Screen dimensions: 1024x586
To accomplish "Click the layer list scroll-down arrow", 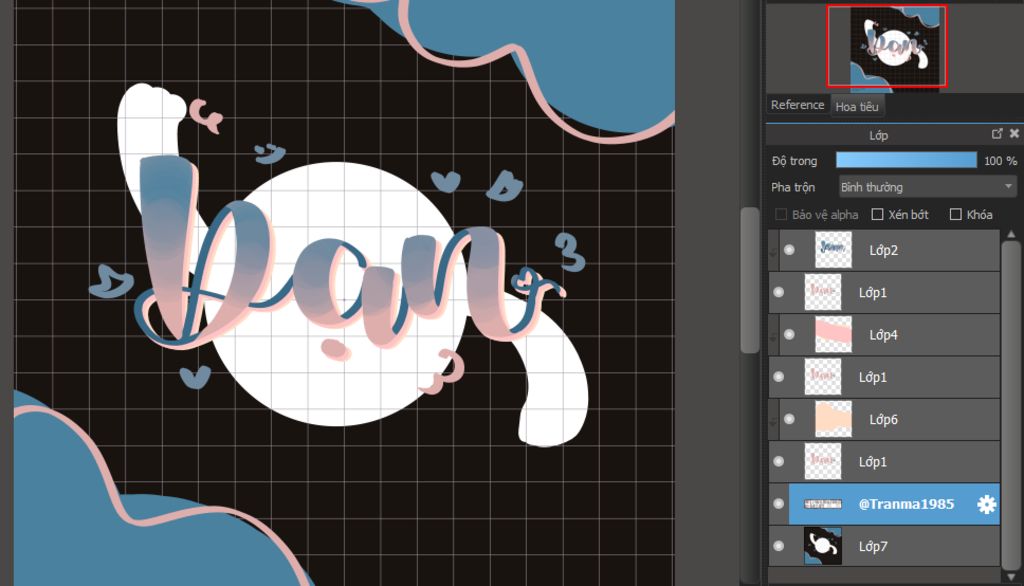I will click(x=1011, y=576).
